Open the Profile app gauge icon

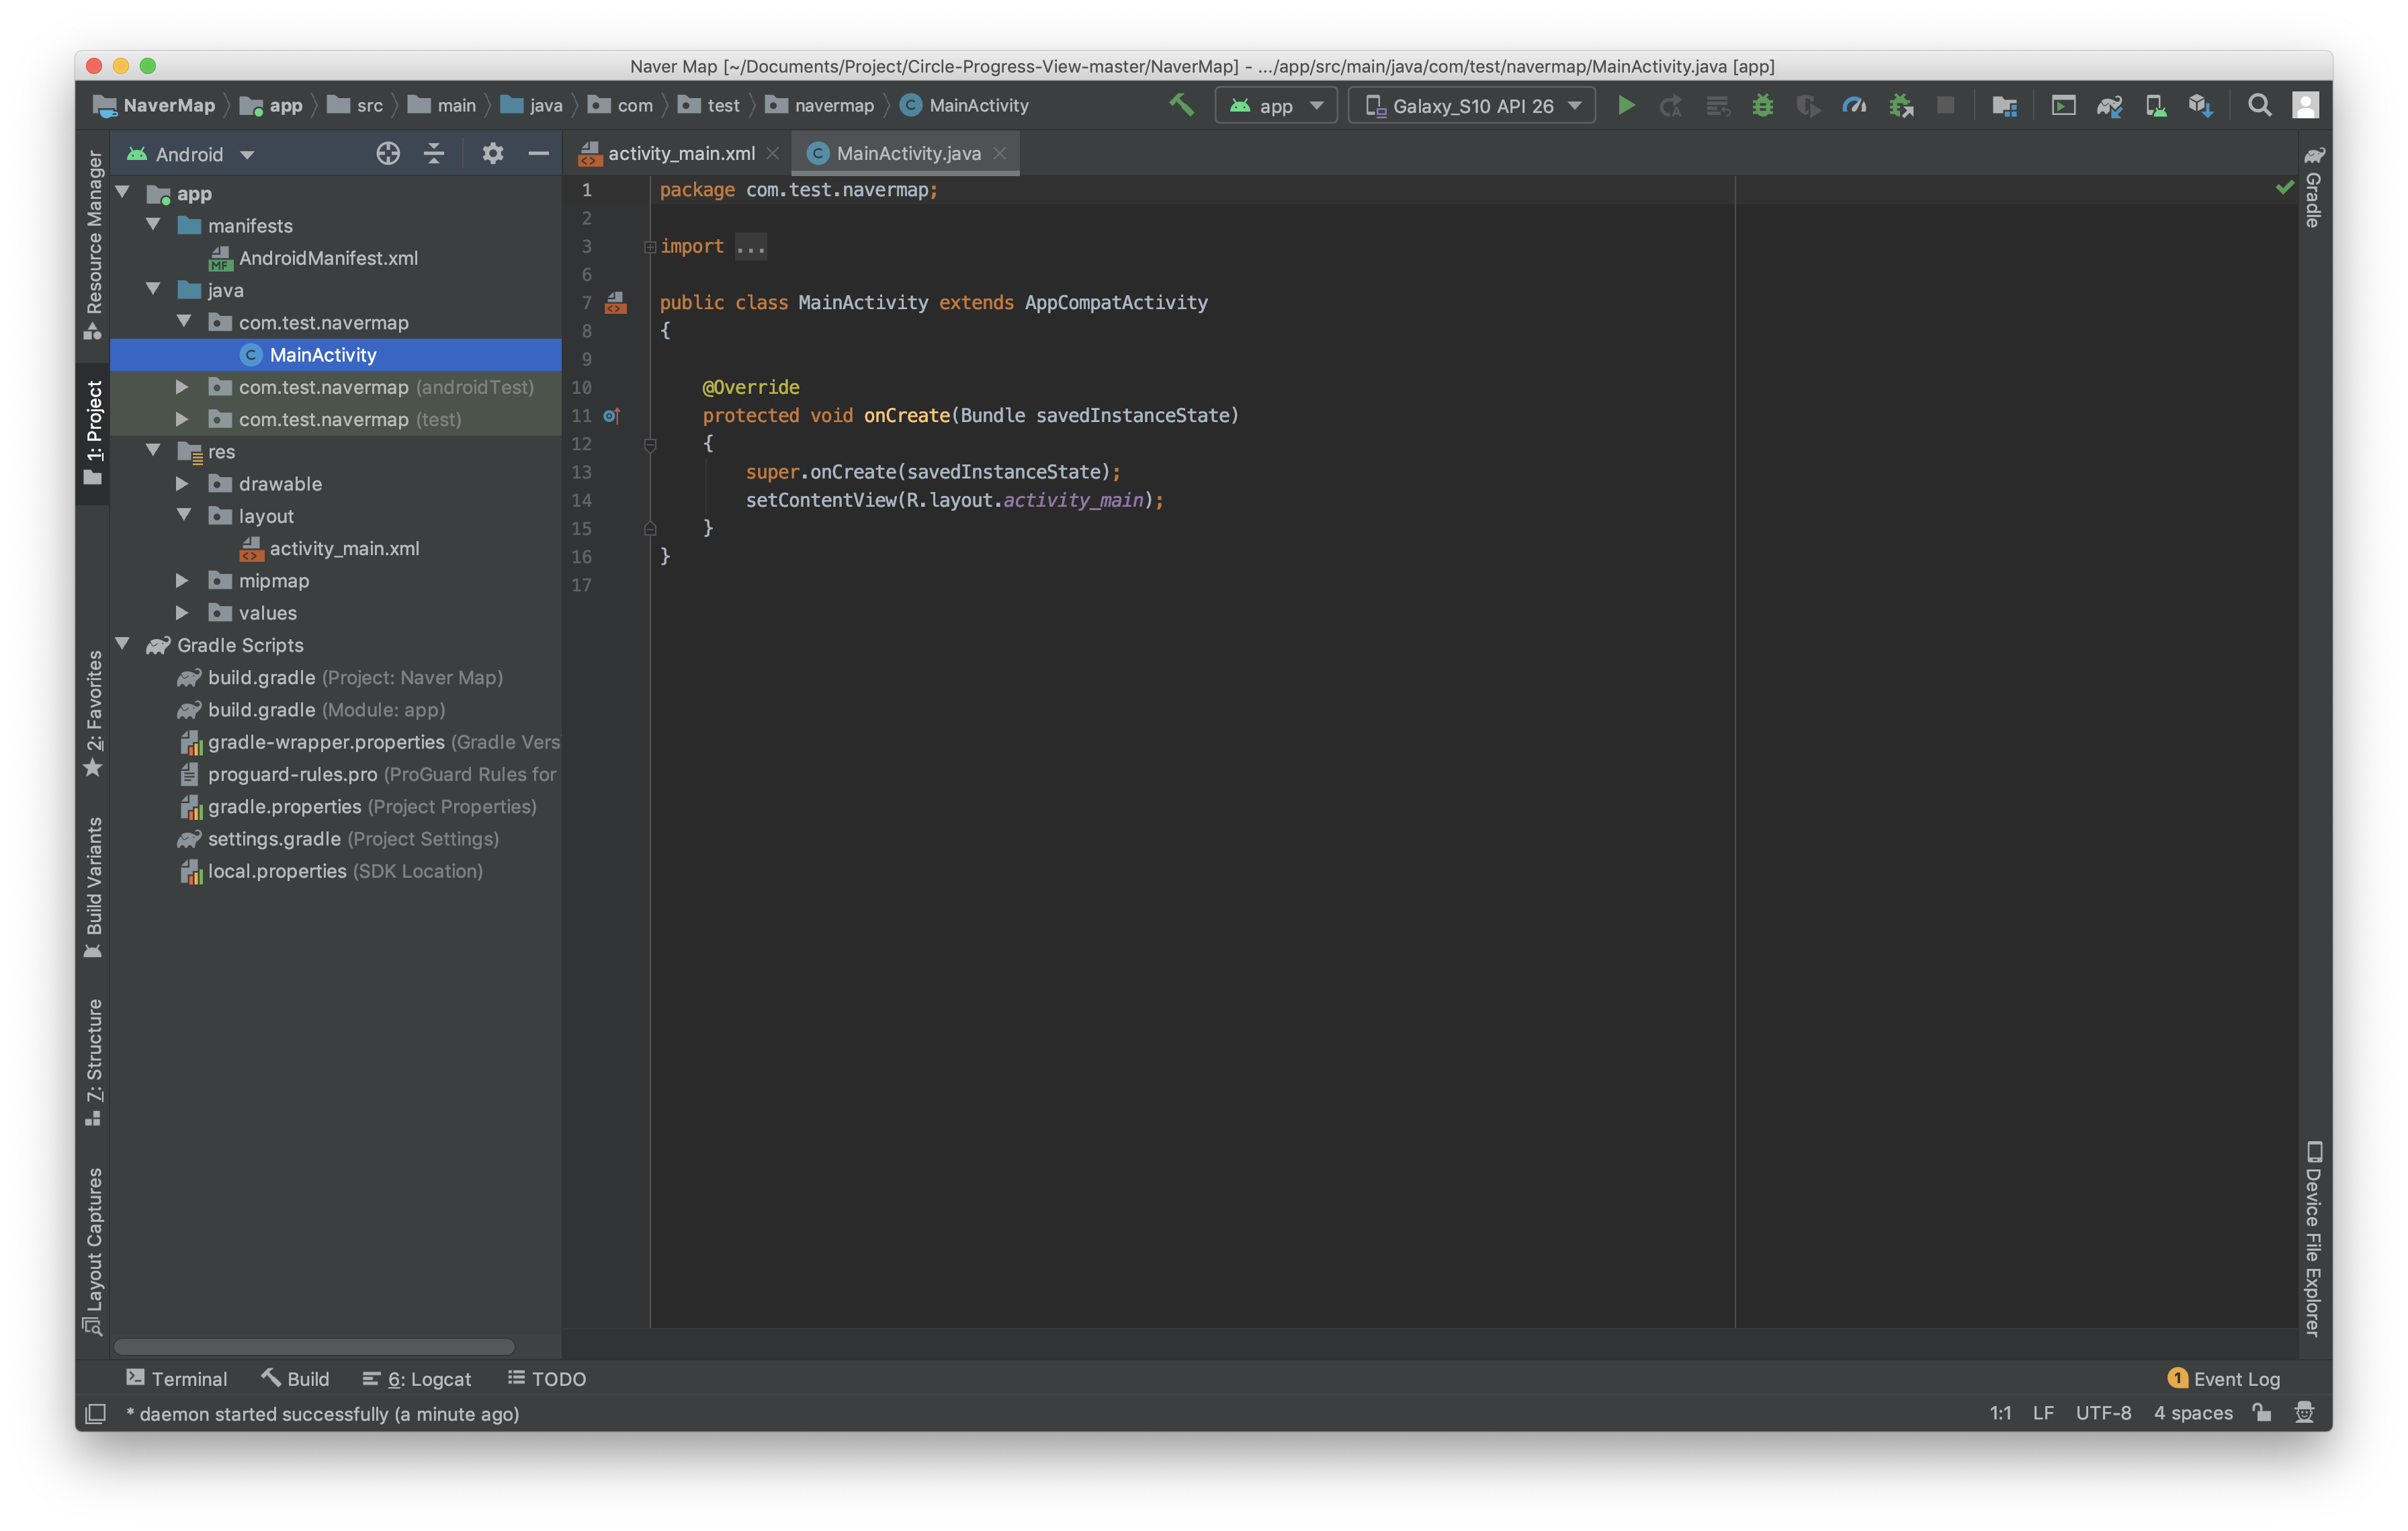pos(1854,105)
